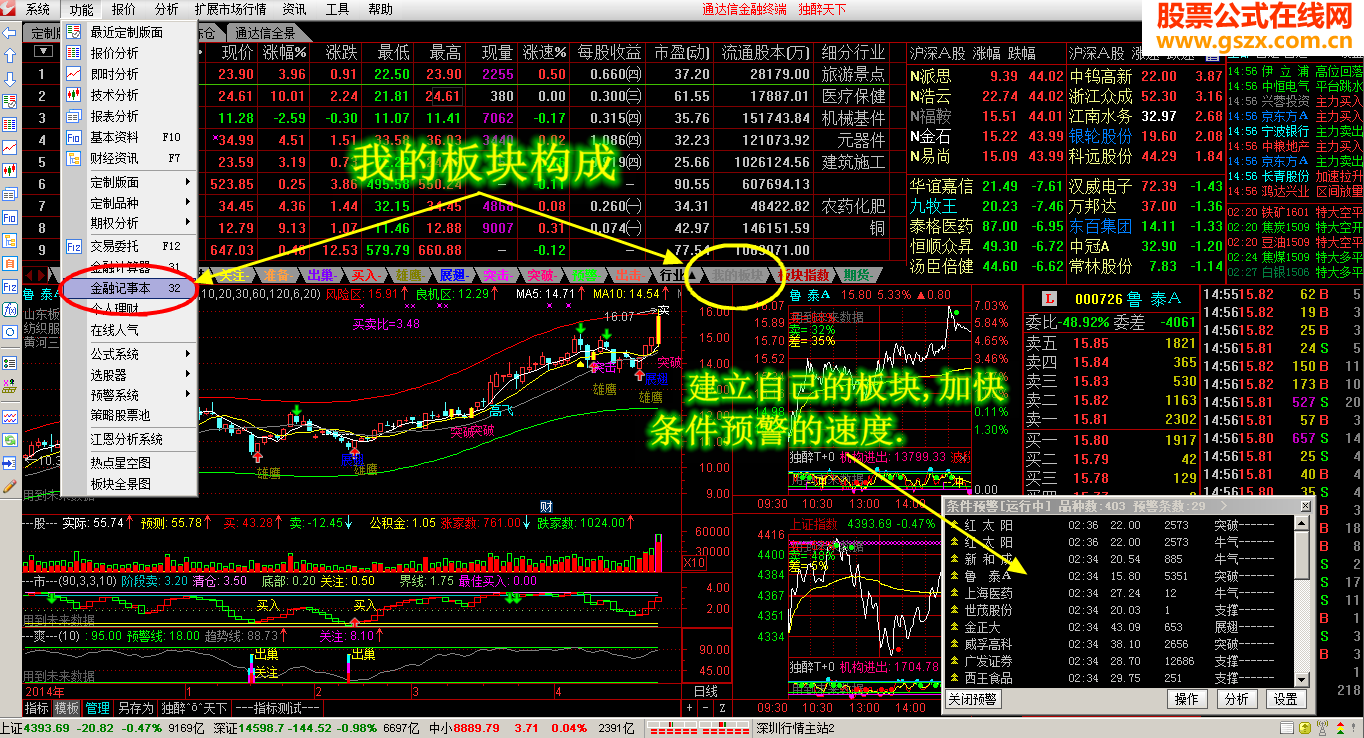Click the 财经资讯 icon in menu
This screenshot has width=1364, height=738.
point(74,158)
